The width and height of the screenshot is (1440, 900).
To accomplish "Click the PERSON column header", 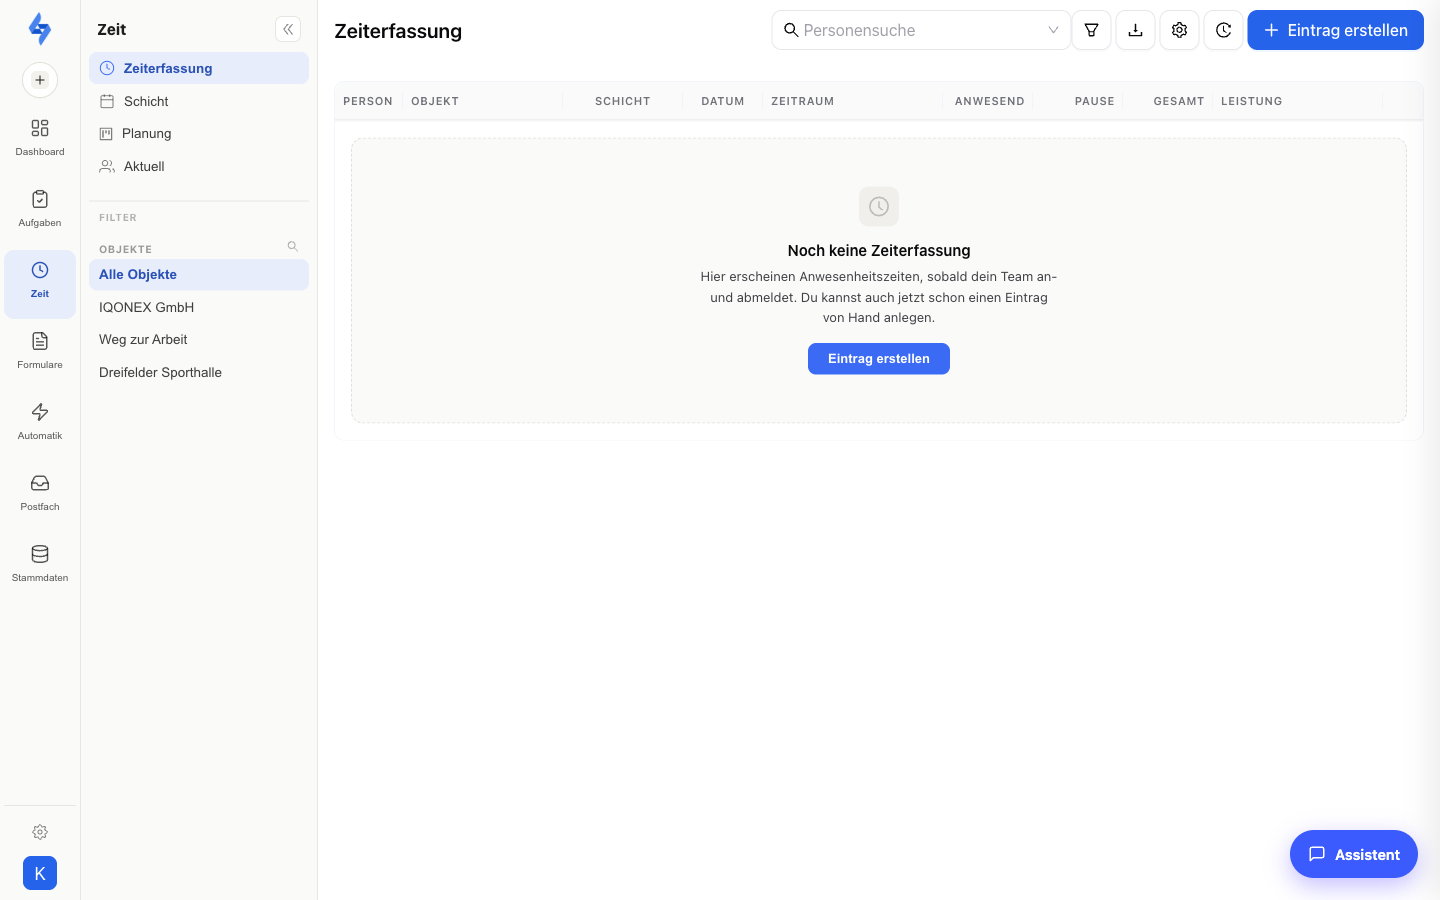I will 368,101.
